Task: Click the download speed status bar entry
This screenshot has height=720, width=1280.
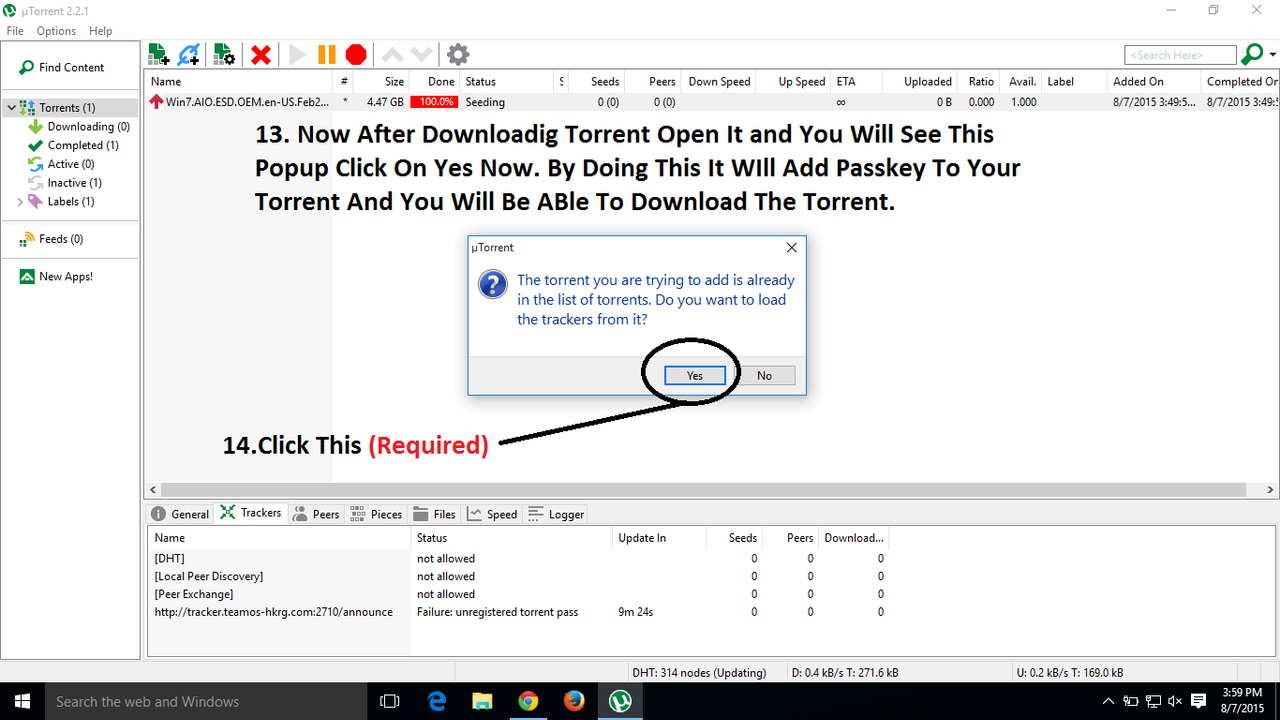Action: (x=845, y=672)
